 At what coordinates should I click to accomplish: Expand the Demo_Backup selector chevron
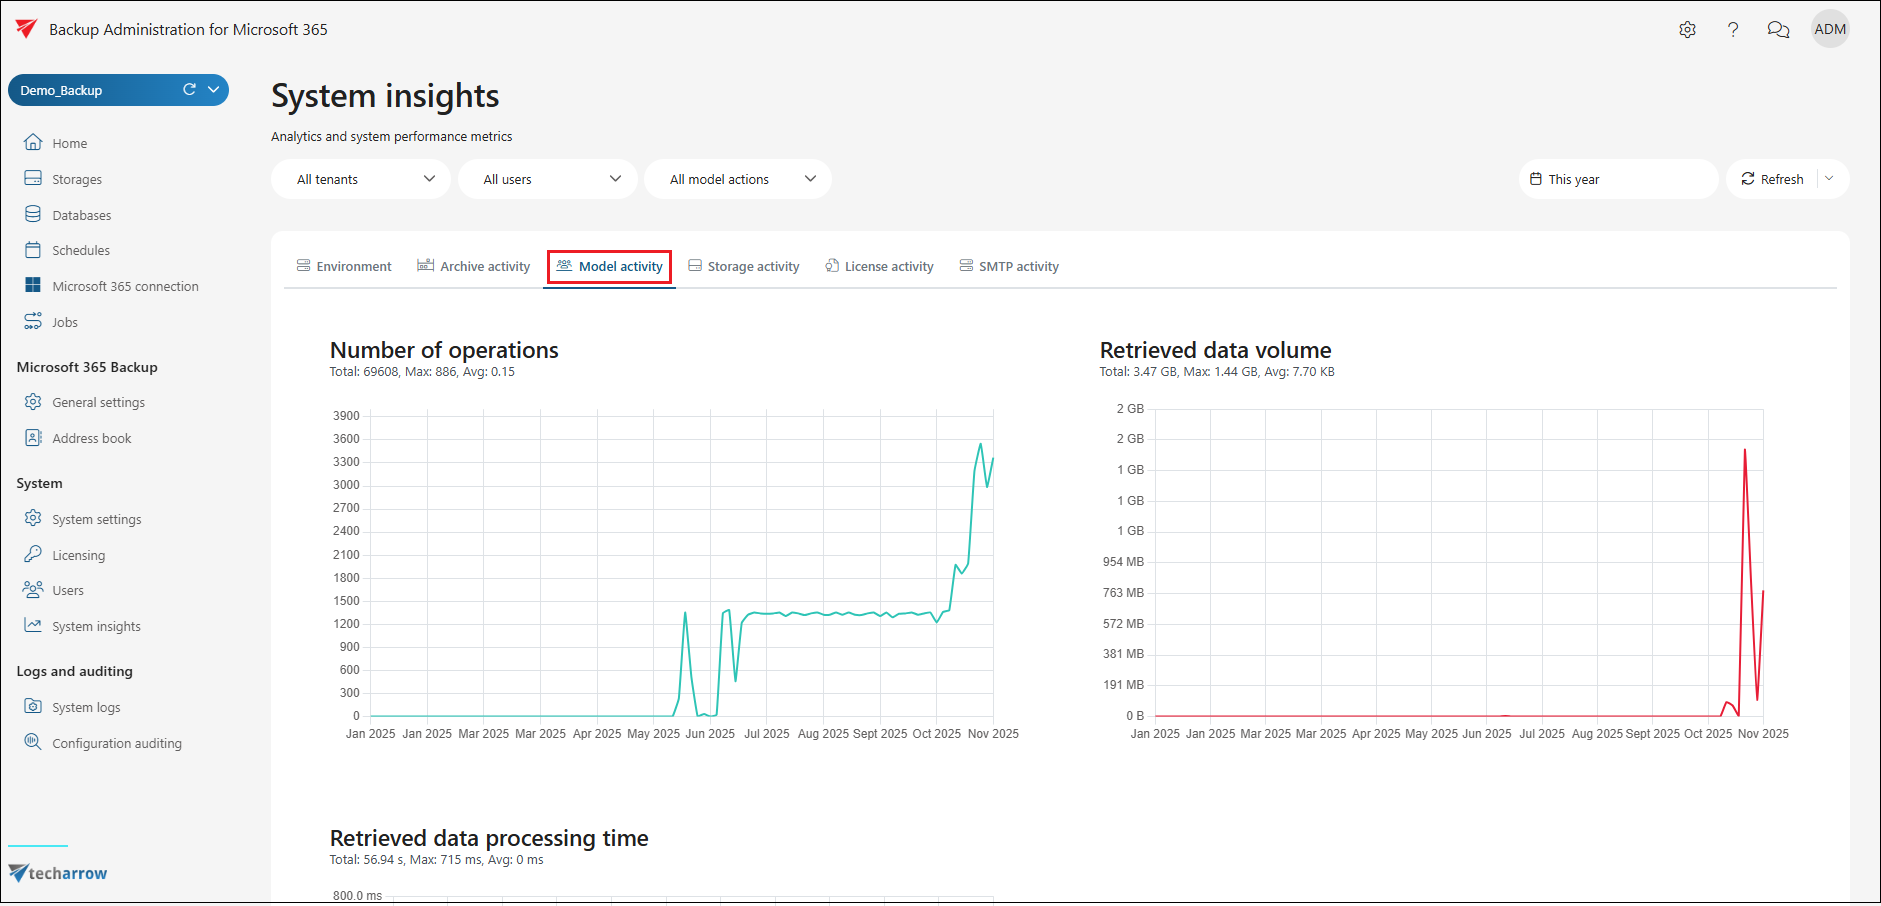coord(213,90)
